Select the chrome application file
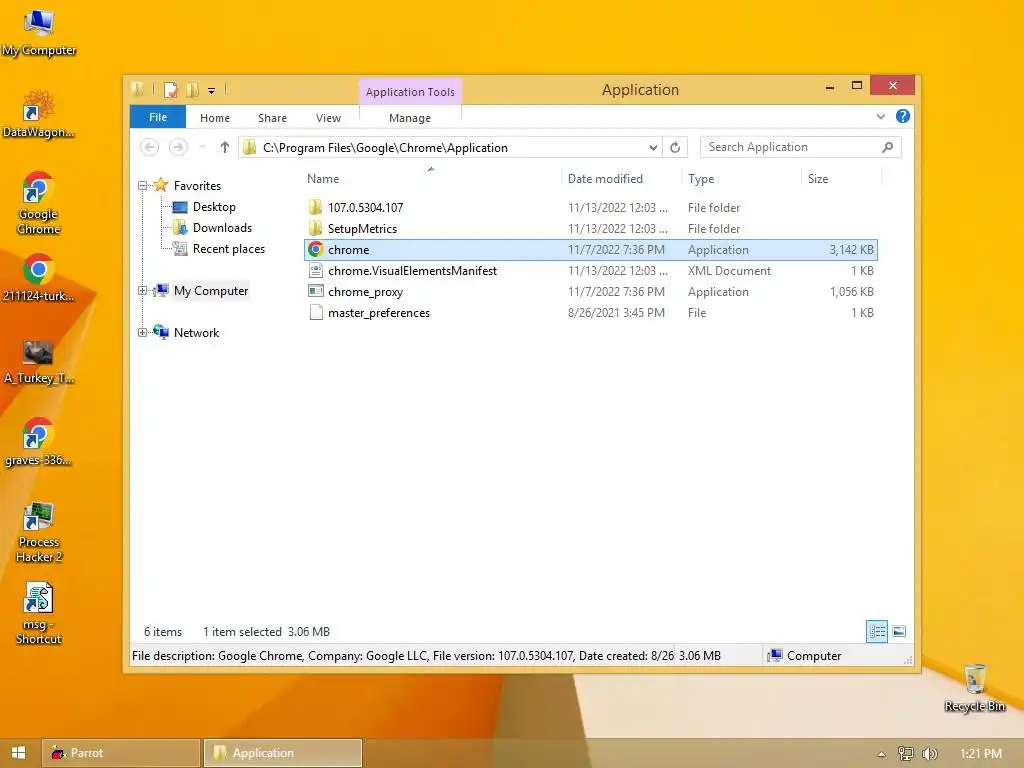The height and width of the screenshot is (768, 1024). pyautogui.click(x=591, y=249)
